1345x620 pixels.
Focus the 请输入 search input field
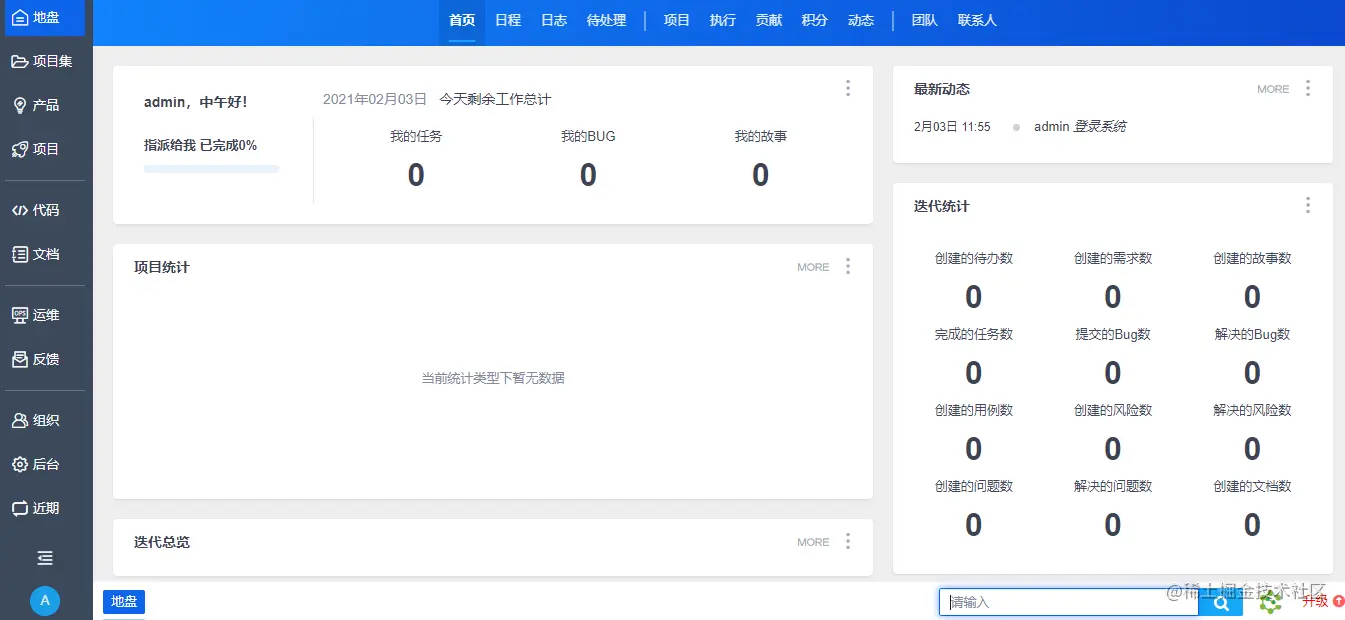[x=1069, y=602]
